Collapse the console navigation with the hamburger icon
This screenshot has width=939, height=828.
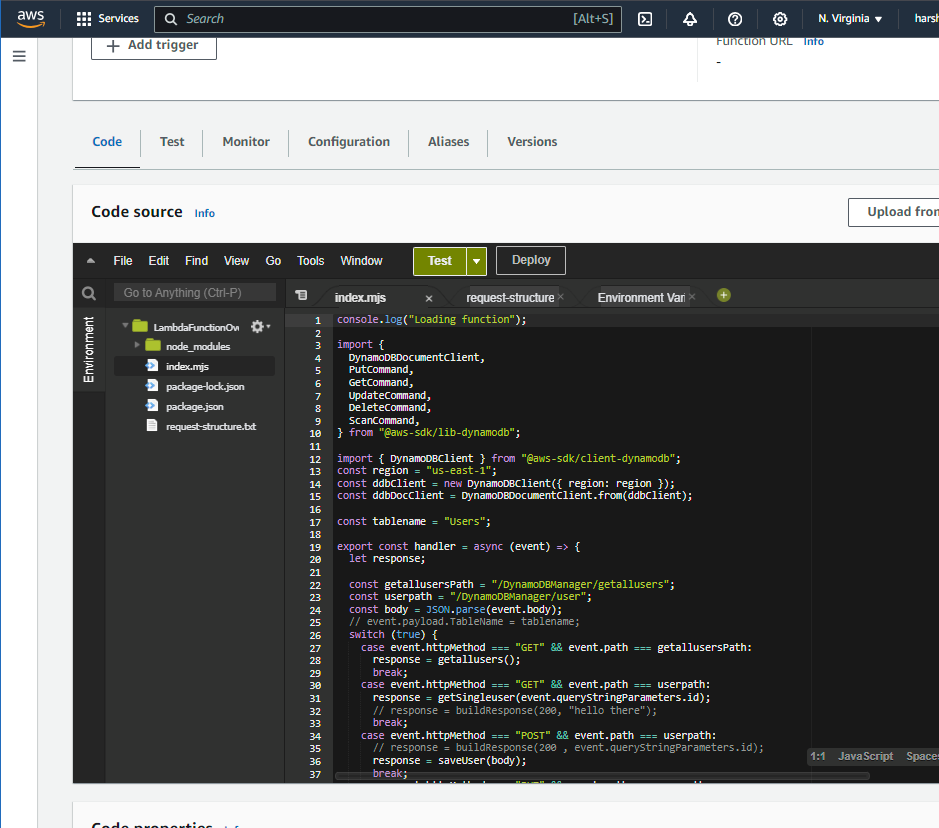(x=18, y=56)
